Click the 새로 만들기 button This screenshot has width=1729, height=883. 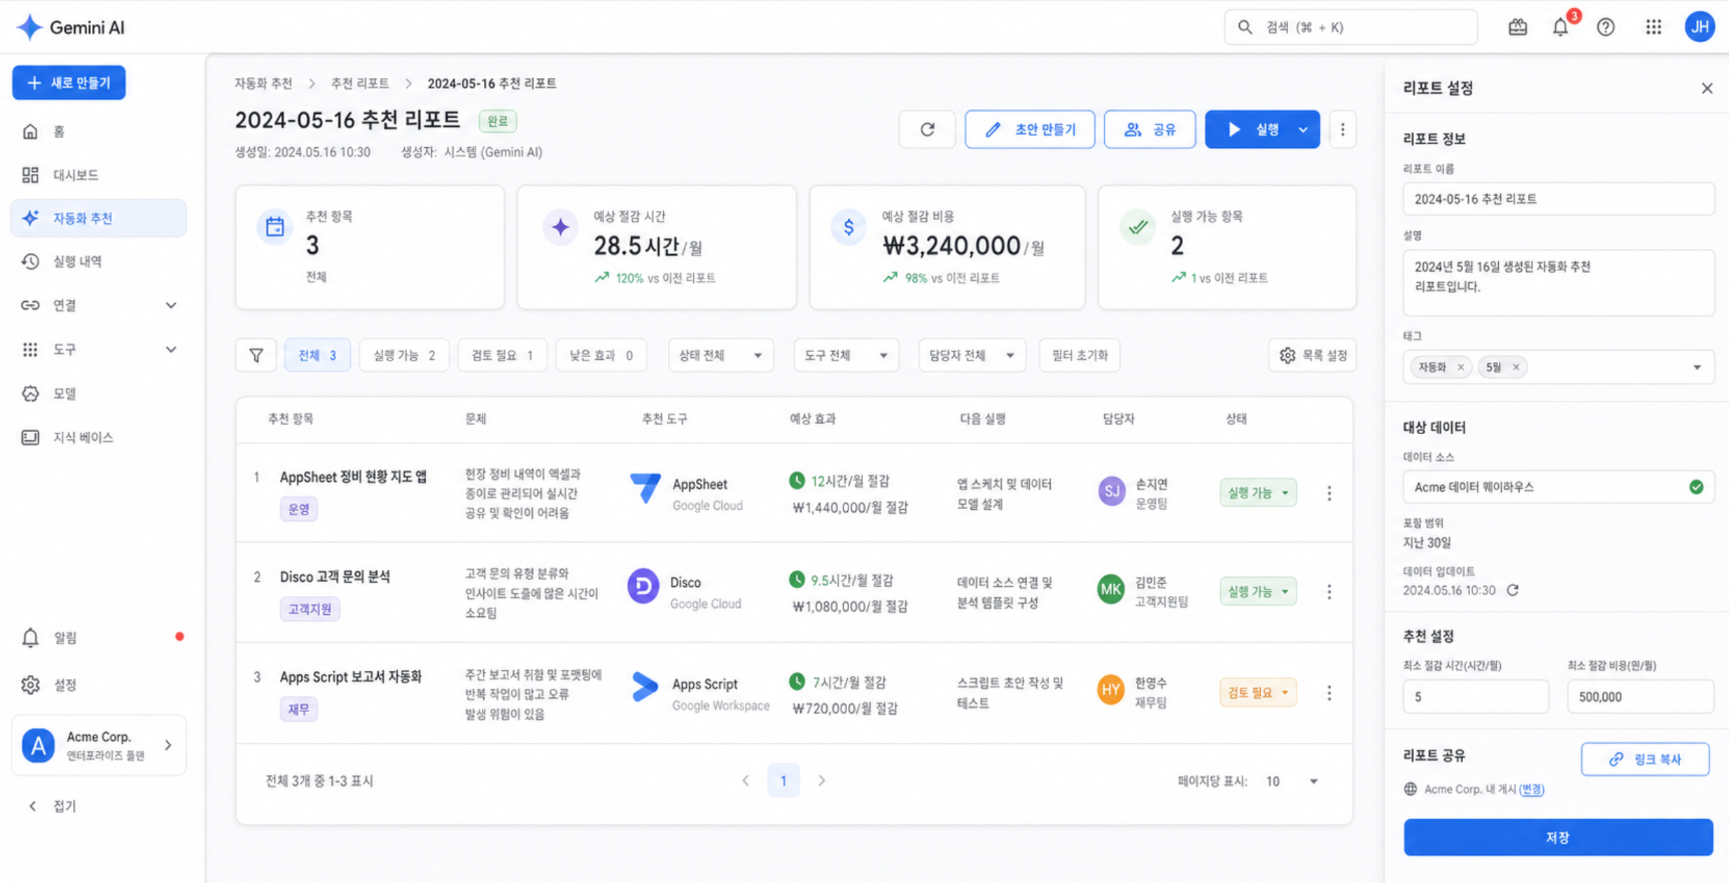click(69, 83)
